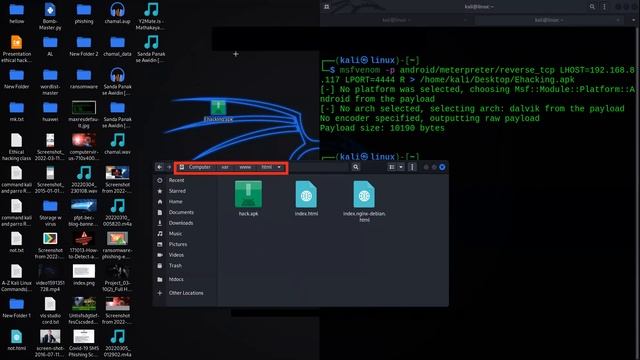Go to var in the path bar
The height and width of the screenshot is (360, 640).
coord(225,167)
